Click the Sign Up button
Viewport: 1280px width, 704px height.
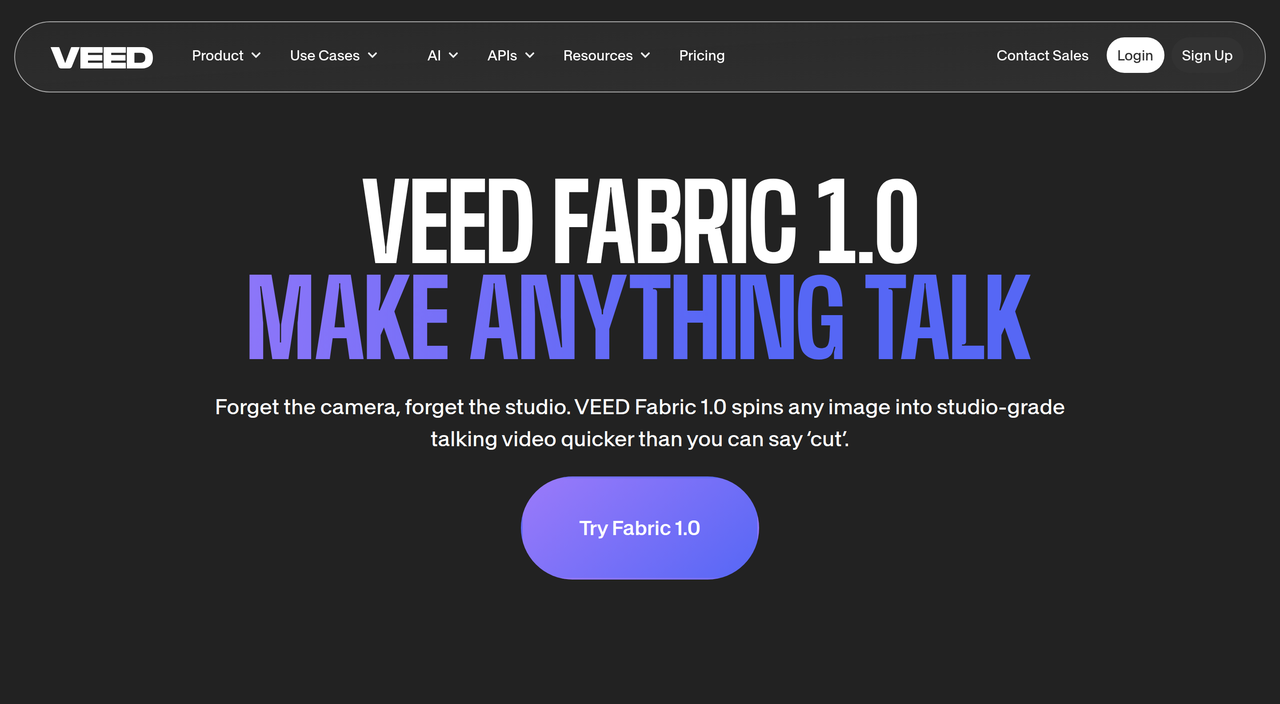1207,56
